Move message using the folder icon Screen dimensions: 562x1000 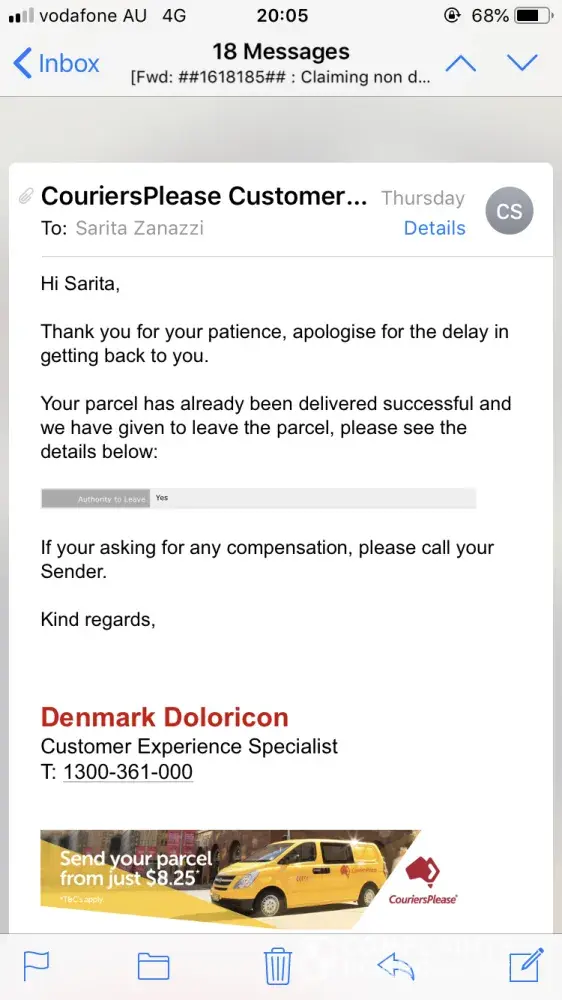[154, 966]
